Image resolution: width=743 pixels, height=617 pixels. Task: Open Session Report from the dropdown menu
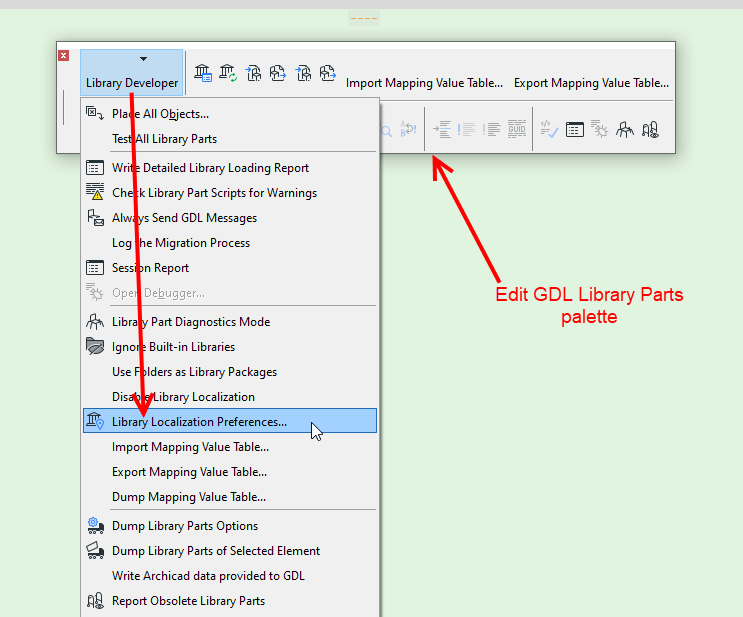point(230,268)
